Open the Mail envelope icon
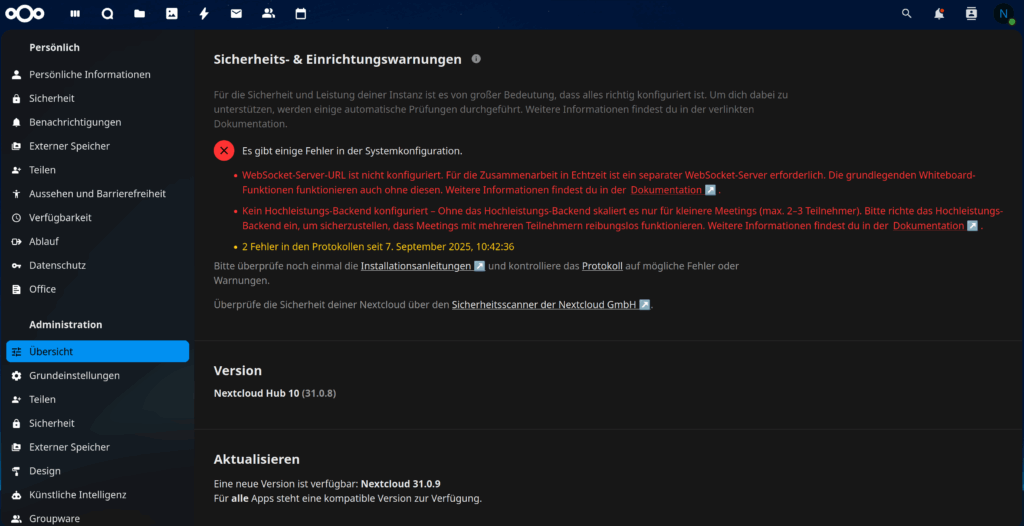This screenshot has height=526, width=1024. click(236, 14)
